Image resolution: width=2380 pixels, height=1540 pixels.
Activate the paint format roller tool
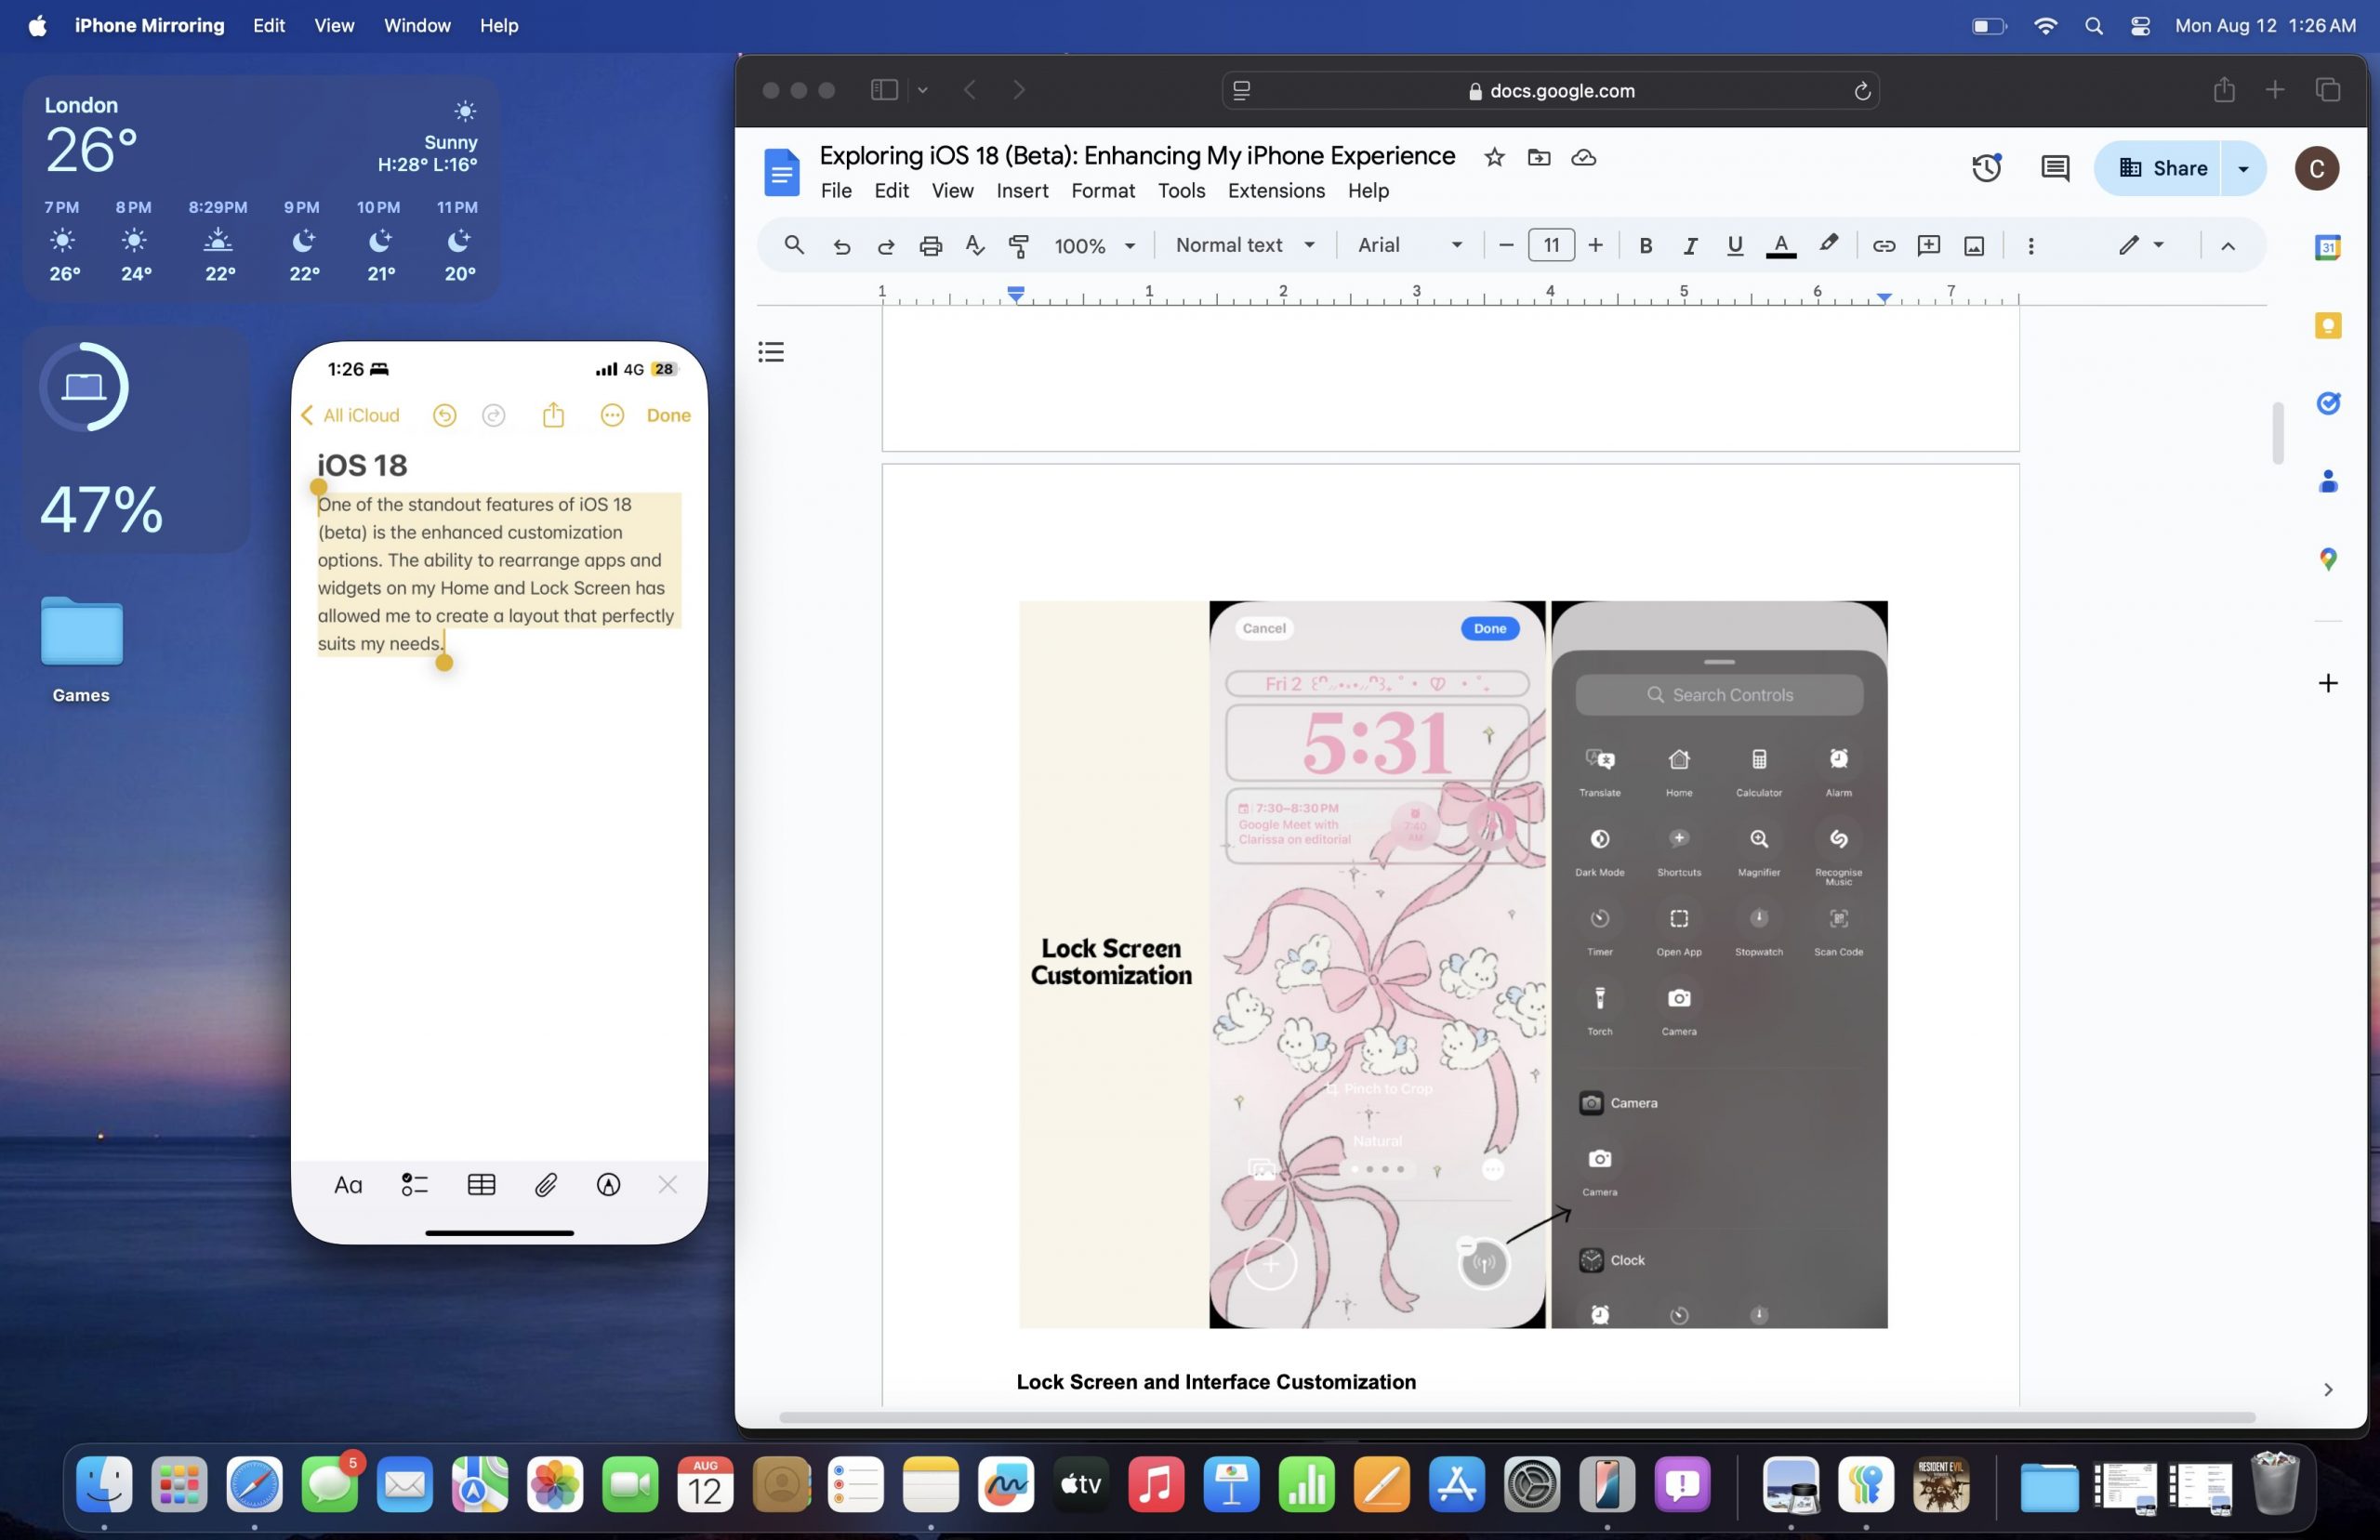tap(1019, 246)
